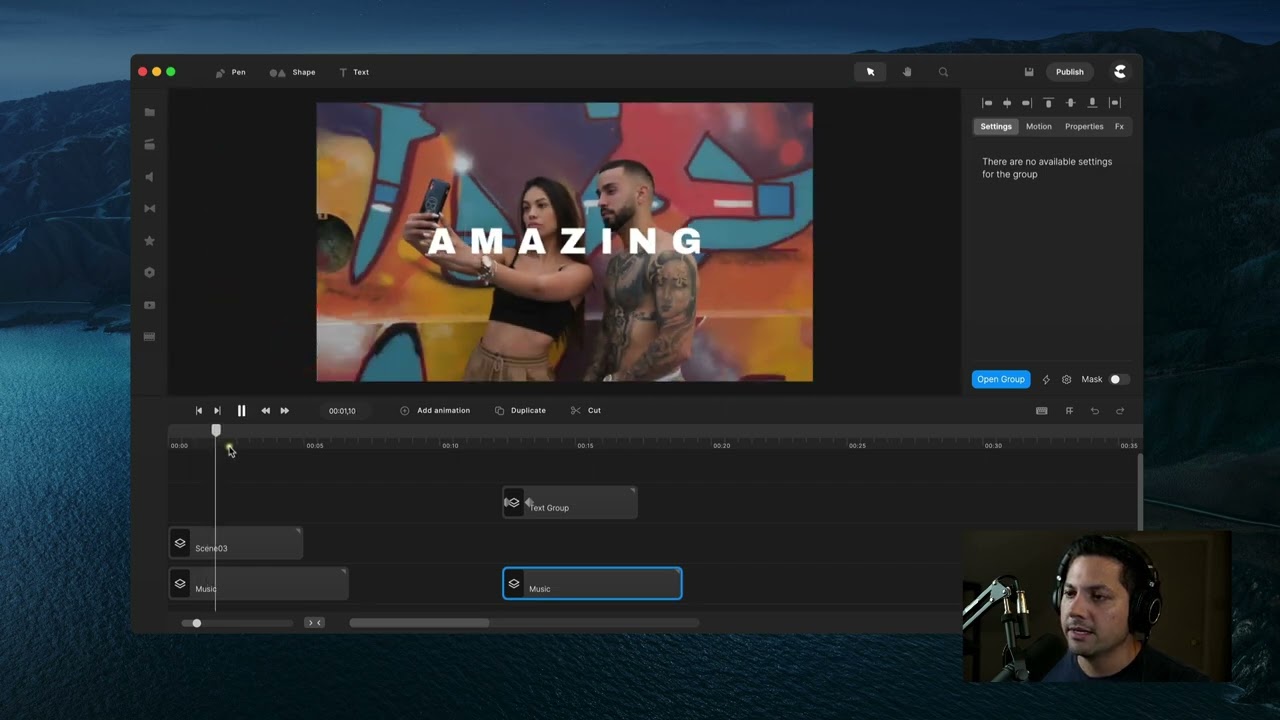Select the Text Group clip on timeline
1280x720 pixels.
pyautogui.click(x=570, y=503)
